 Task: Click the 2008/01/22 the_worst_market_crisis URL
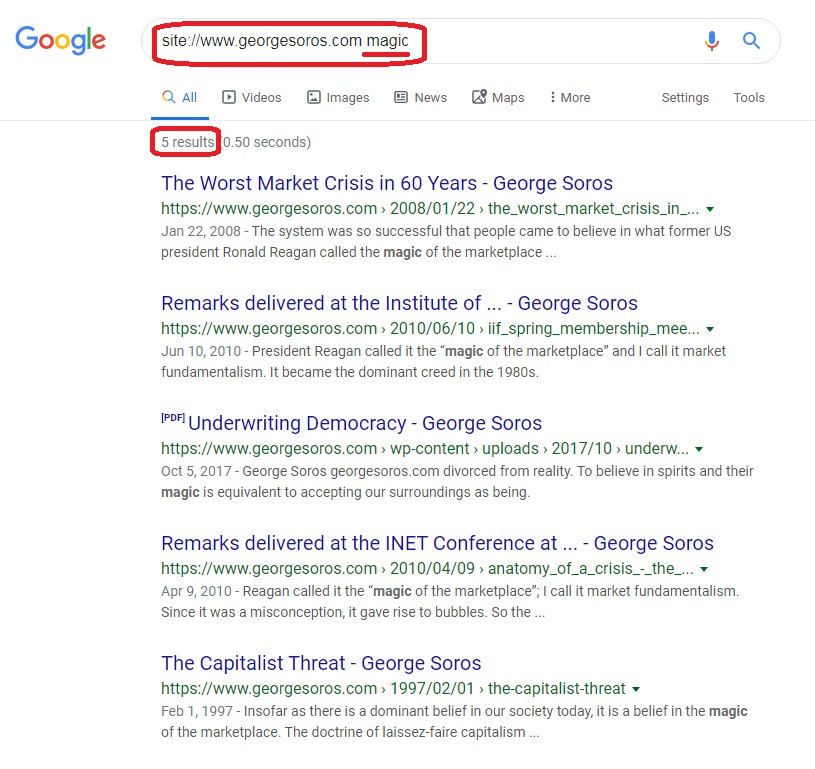(x=430, y=208)
